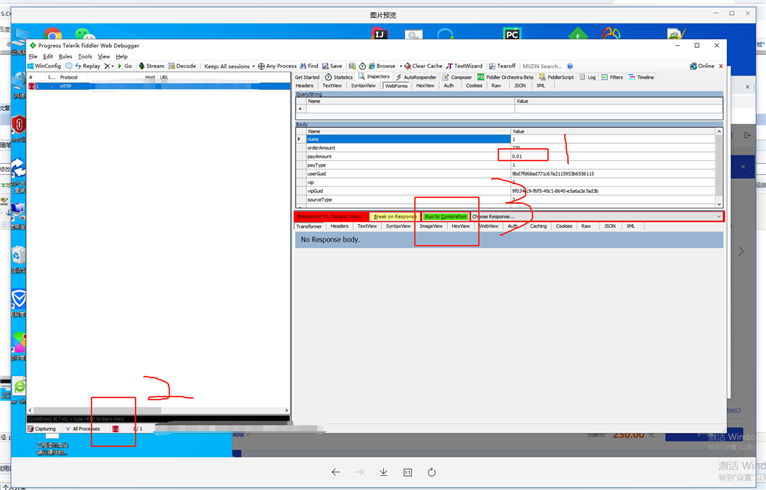Switch to the FiddlerScript tab
This screenshot has height=490, width=766.
tap(556, 77)
